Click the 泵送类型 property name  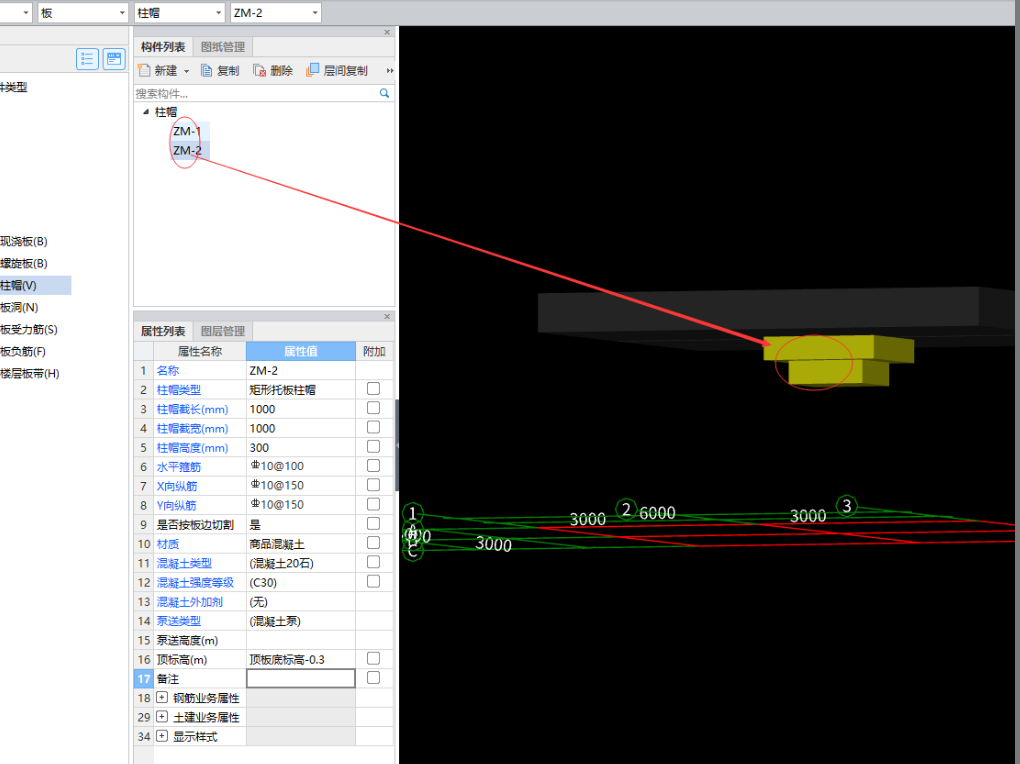pos(179,621)
